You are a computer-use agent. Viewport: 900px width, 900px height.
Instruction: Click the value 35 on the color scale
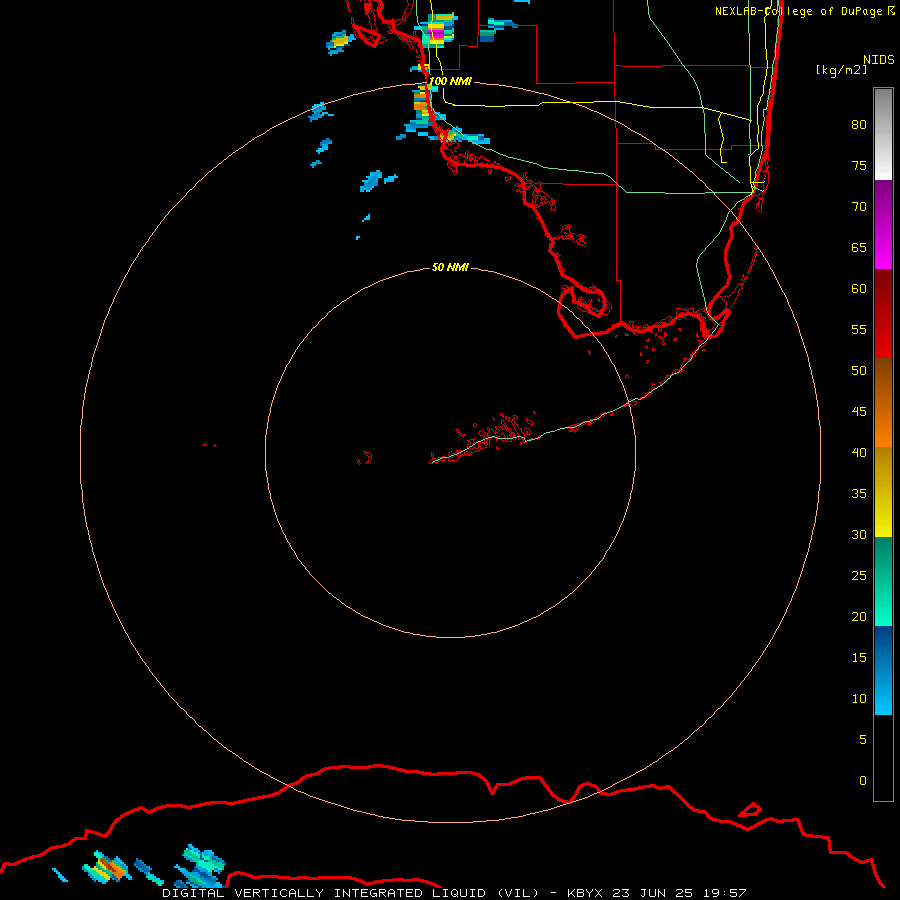[x=859, y=494]
